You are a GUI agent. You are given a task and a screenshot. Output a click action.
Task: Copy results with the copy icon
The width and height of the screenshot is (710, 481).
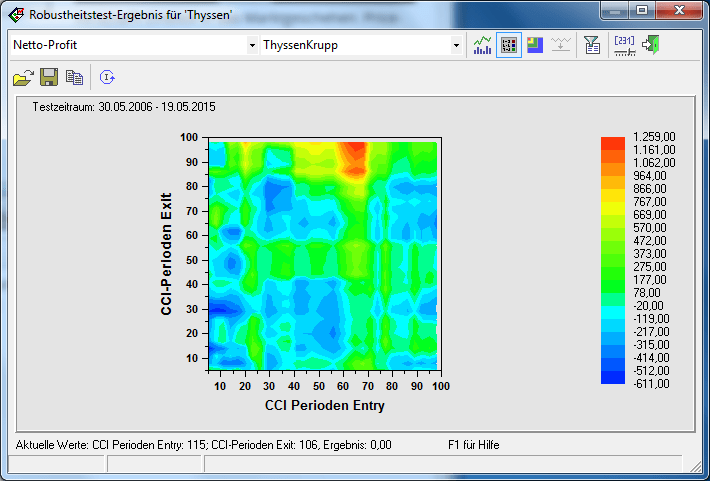pyautogui.click(x=73, y=77)
